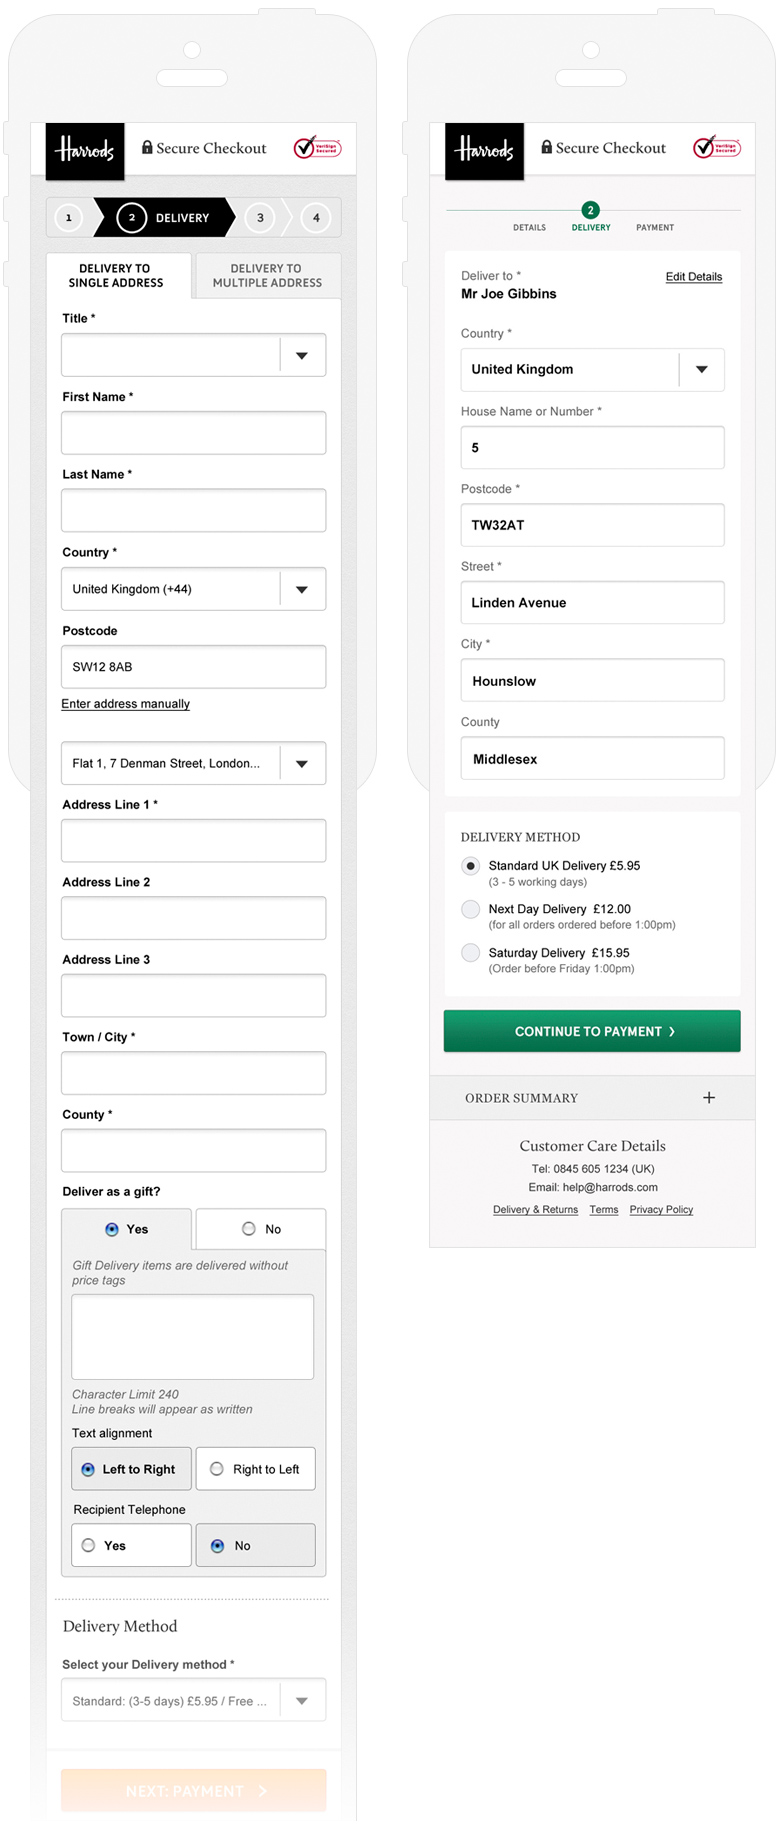Go to step 1 circle in progress bar
The width and height of the screenshot is (780, 1843).
coord(68,218)
